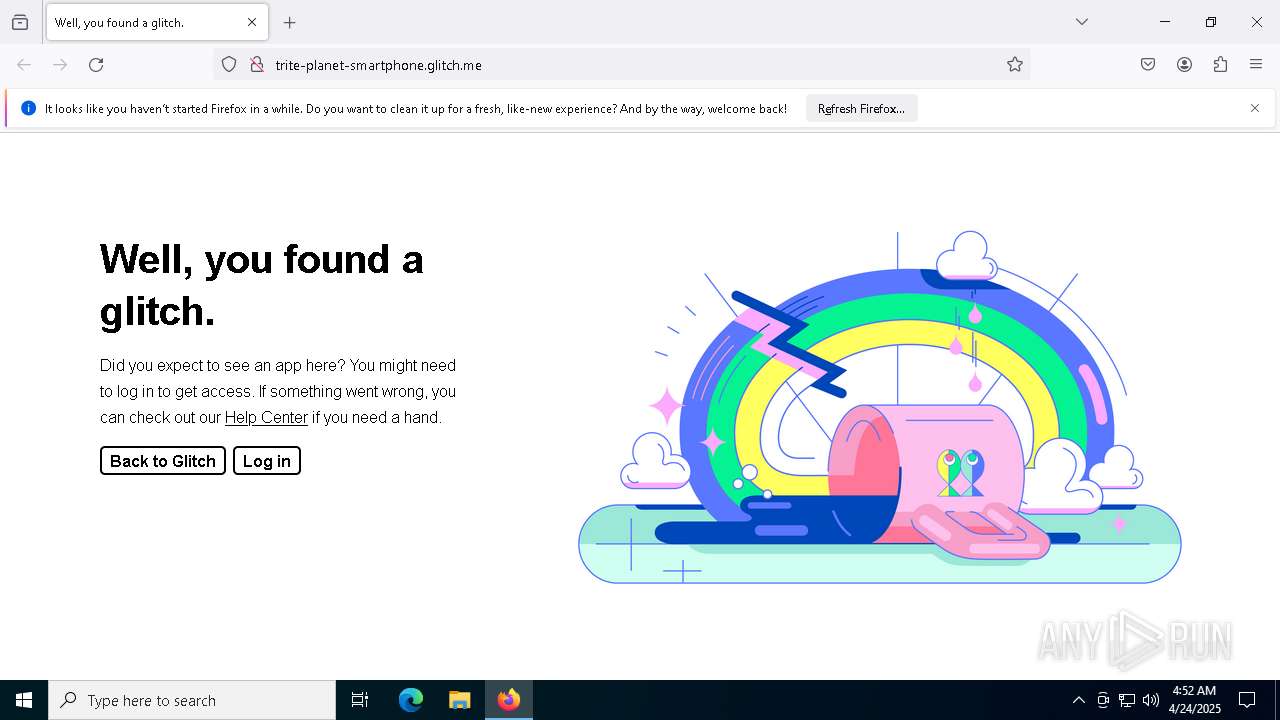Launch Microsoft Edge from taskbar
1280x720 pixels.
(x=411, y=700)
